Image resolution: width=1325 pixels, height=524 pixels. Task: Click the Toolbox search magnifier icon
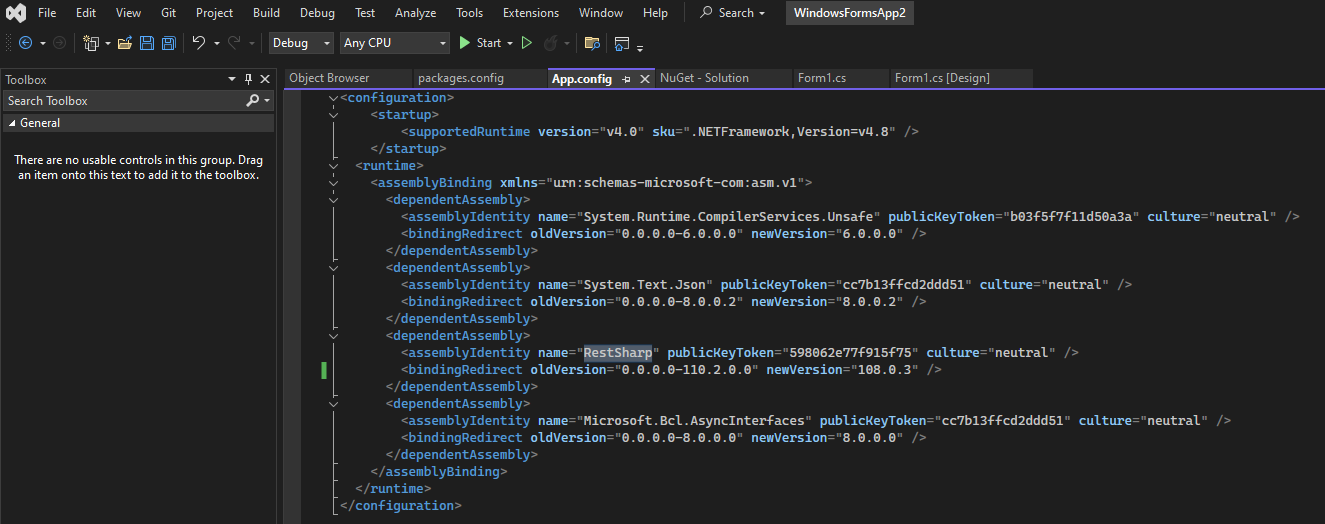tap(253, 101)
